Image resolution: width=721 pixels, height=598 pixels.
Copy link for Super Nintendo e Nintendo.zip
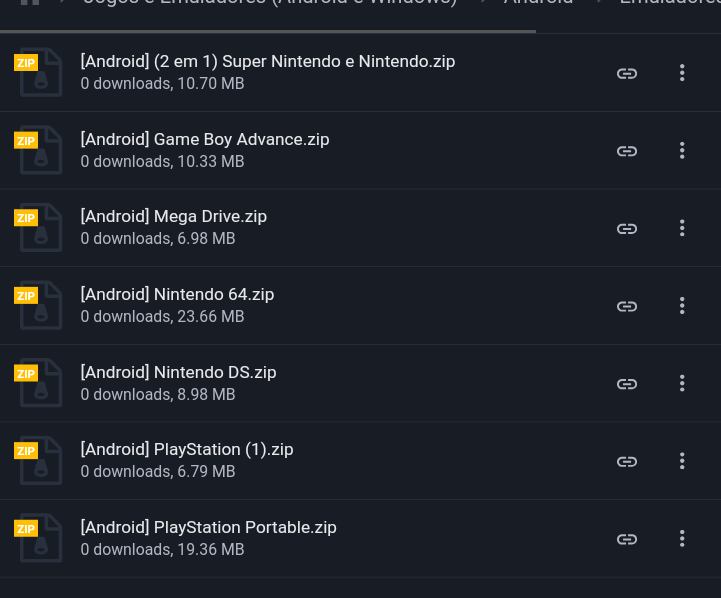tap(627, 73)
